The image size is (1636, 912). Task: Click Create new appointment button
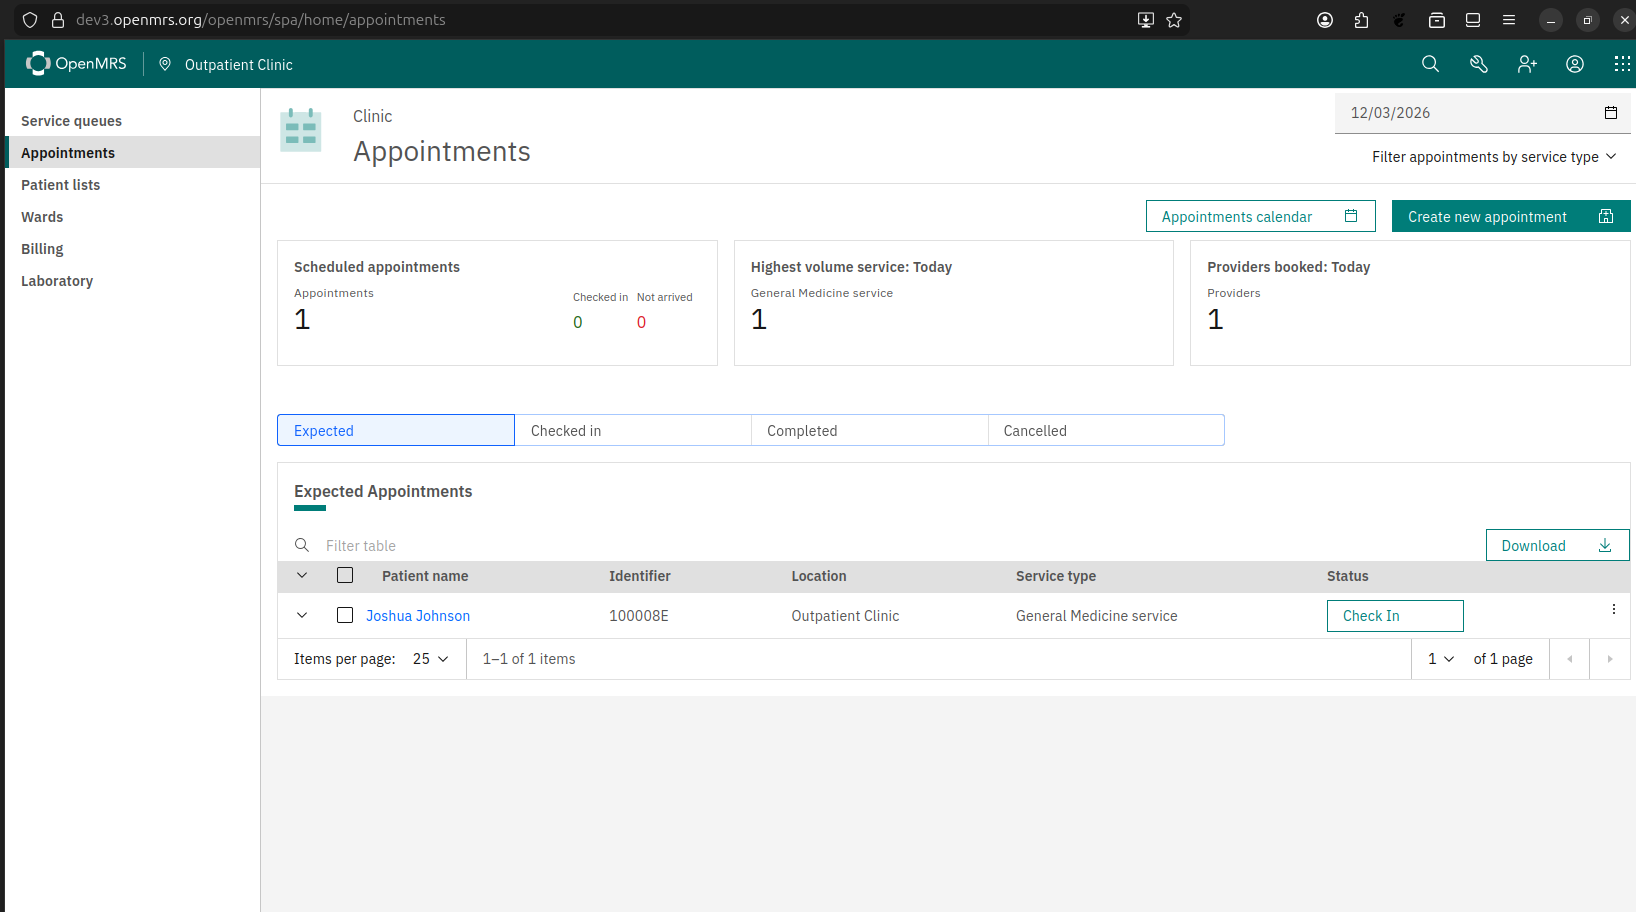1510,217
